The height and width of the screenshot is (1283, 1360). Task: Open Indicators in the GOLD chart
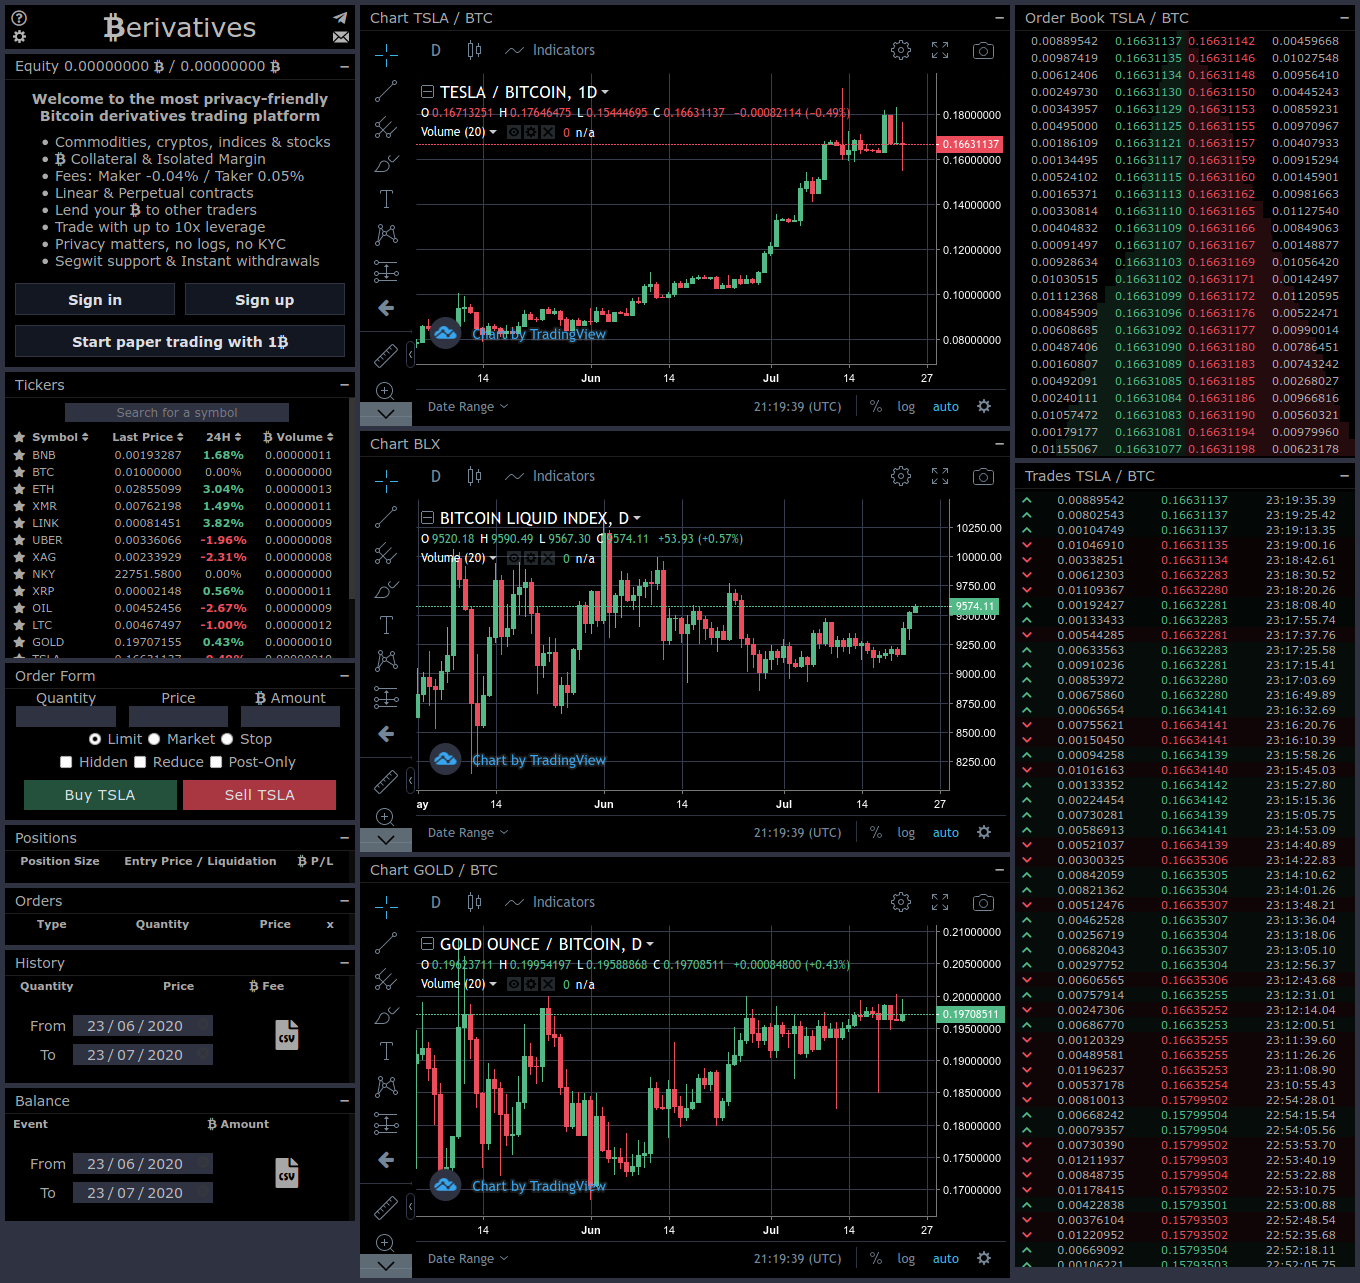[x=550, y=902]
